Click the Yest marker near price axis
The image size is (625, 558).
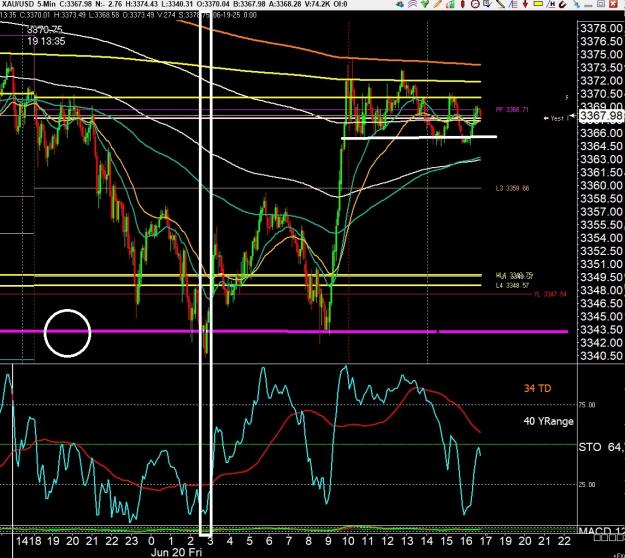click(556, 118)
